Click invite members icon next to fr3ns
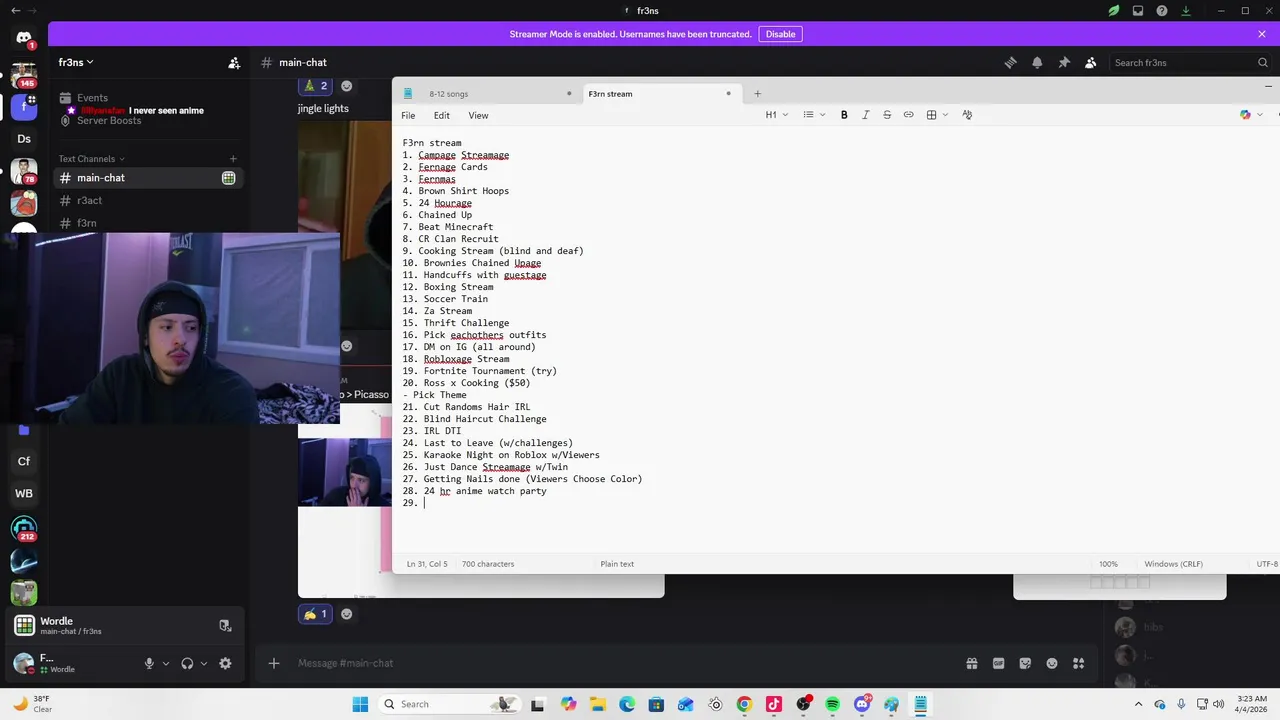1280x720 pixels. [x=234, y=62]
